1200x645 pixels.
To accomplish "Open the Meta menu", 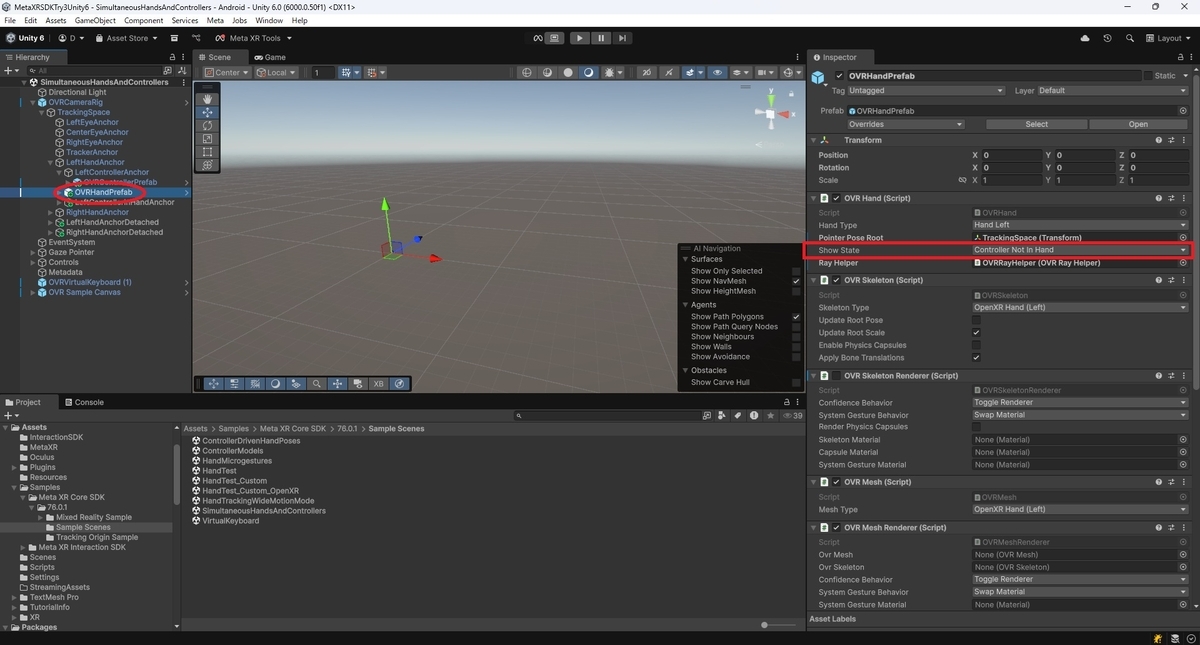I will tap(215, 20).
